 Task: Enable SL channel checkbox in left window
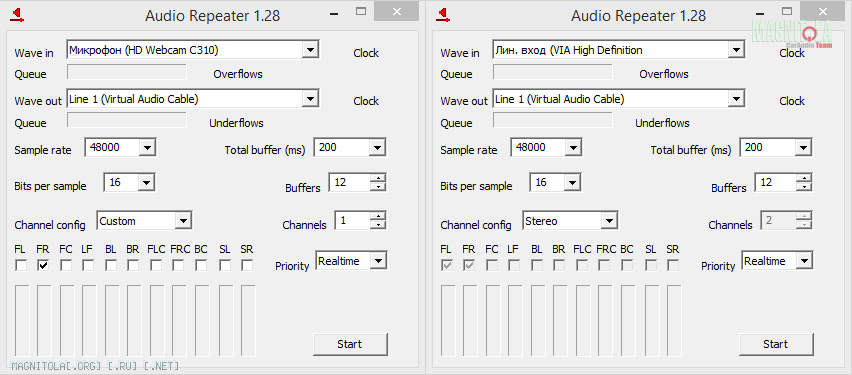click(225, 266)
